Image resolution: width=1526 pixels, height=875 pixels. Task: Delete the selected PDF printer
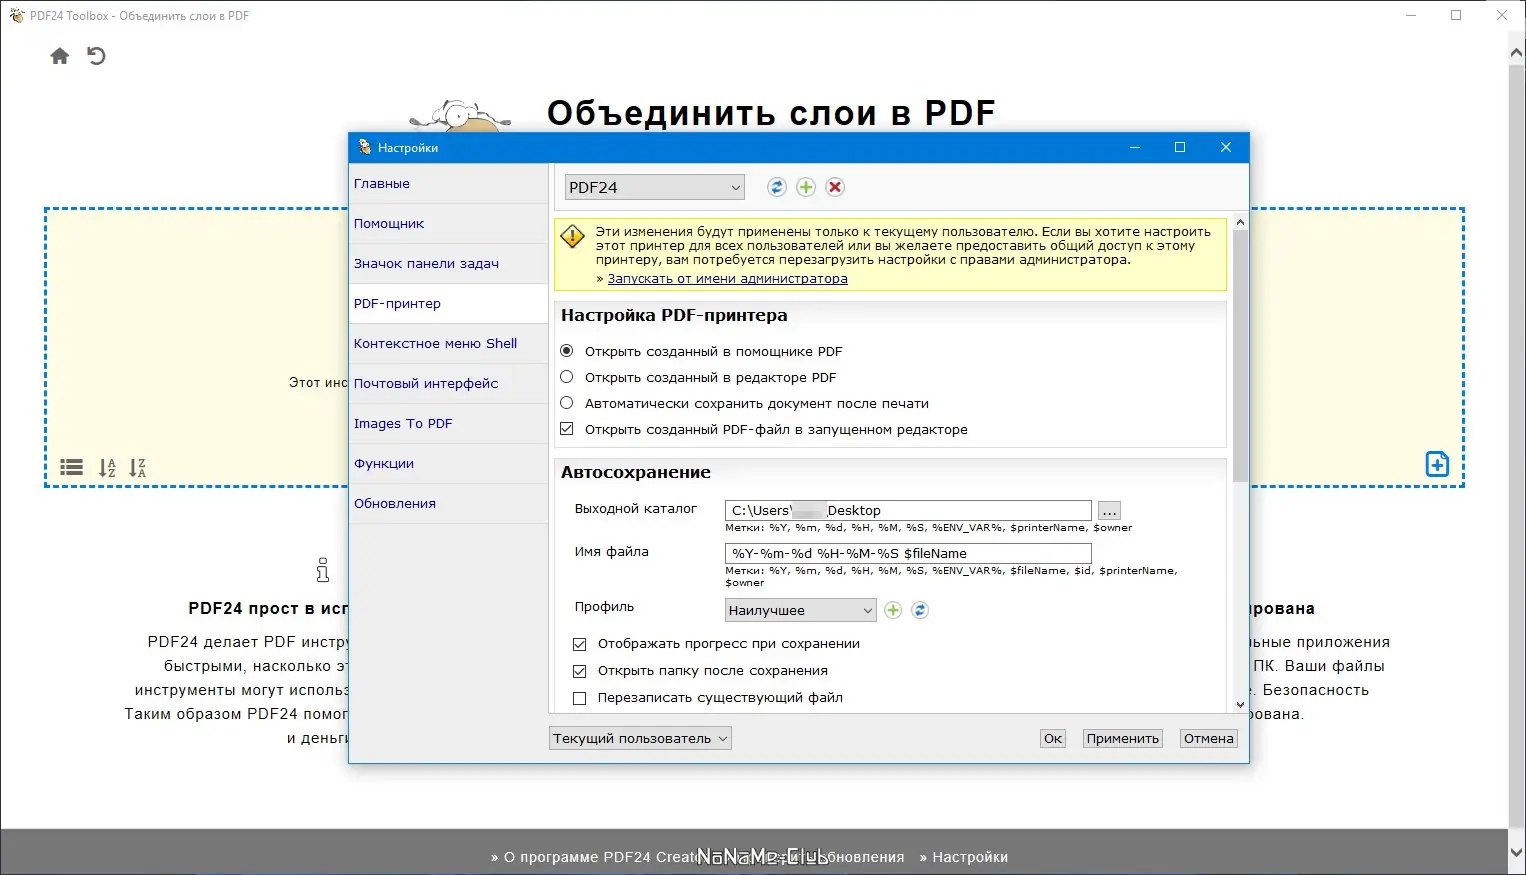835,187
